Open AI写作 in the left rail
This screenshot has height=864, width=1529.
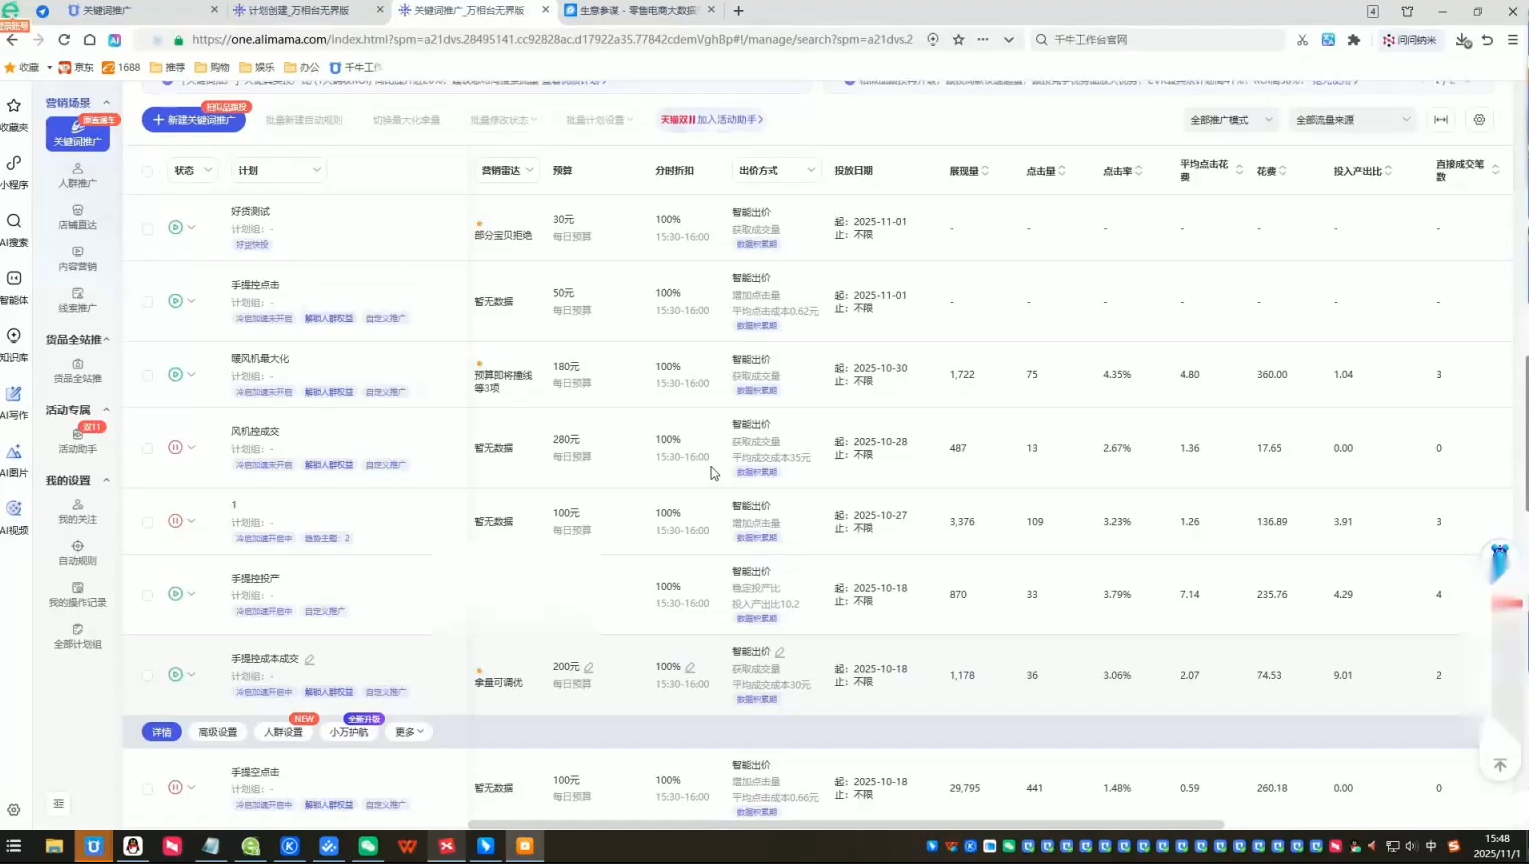pyautogui.click(x=14, y=400)
